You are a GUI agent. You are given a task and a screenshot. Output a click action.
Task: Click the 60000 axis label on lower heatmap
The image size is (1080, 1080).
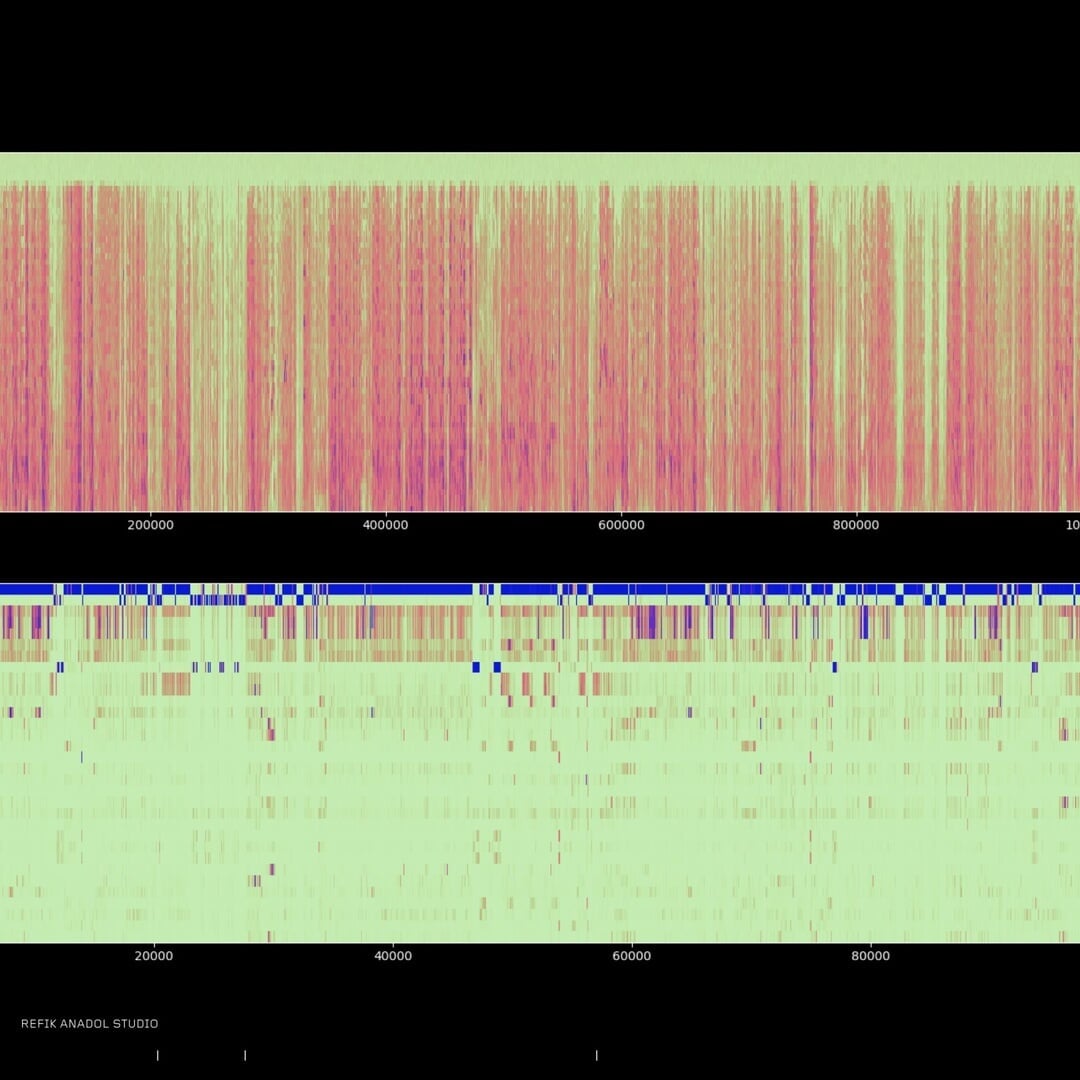(632, 956)
